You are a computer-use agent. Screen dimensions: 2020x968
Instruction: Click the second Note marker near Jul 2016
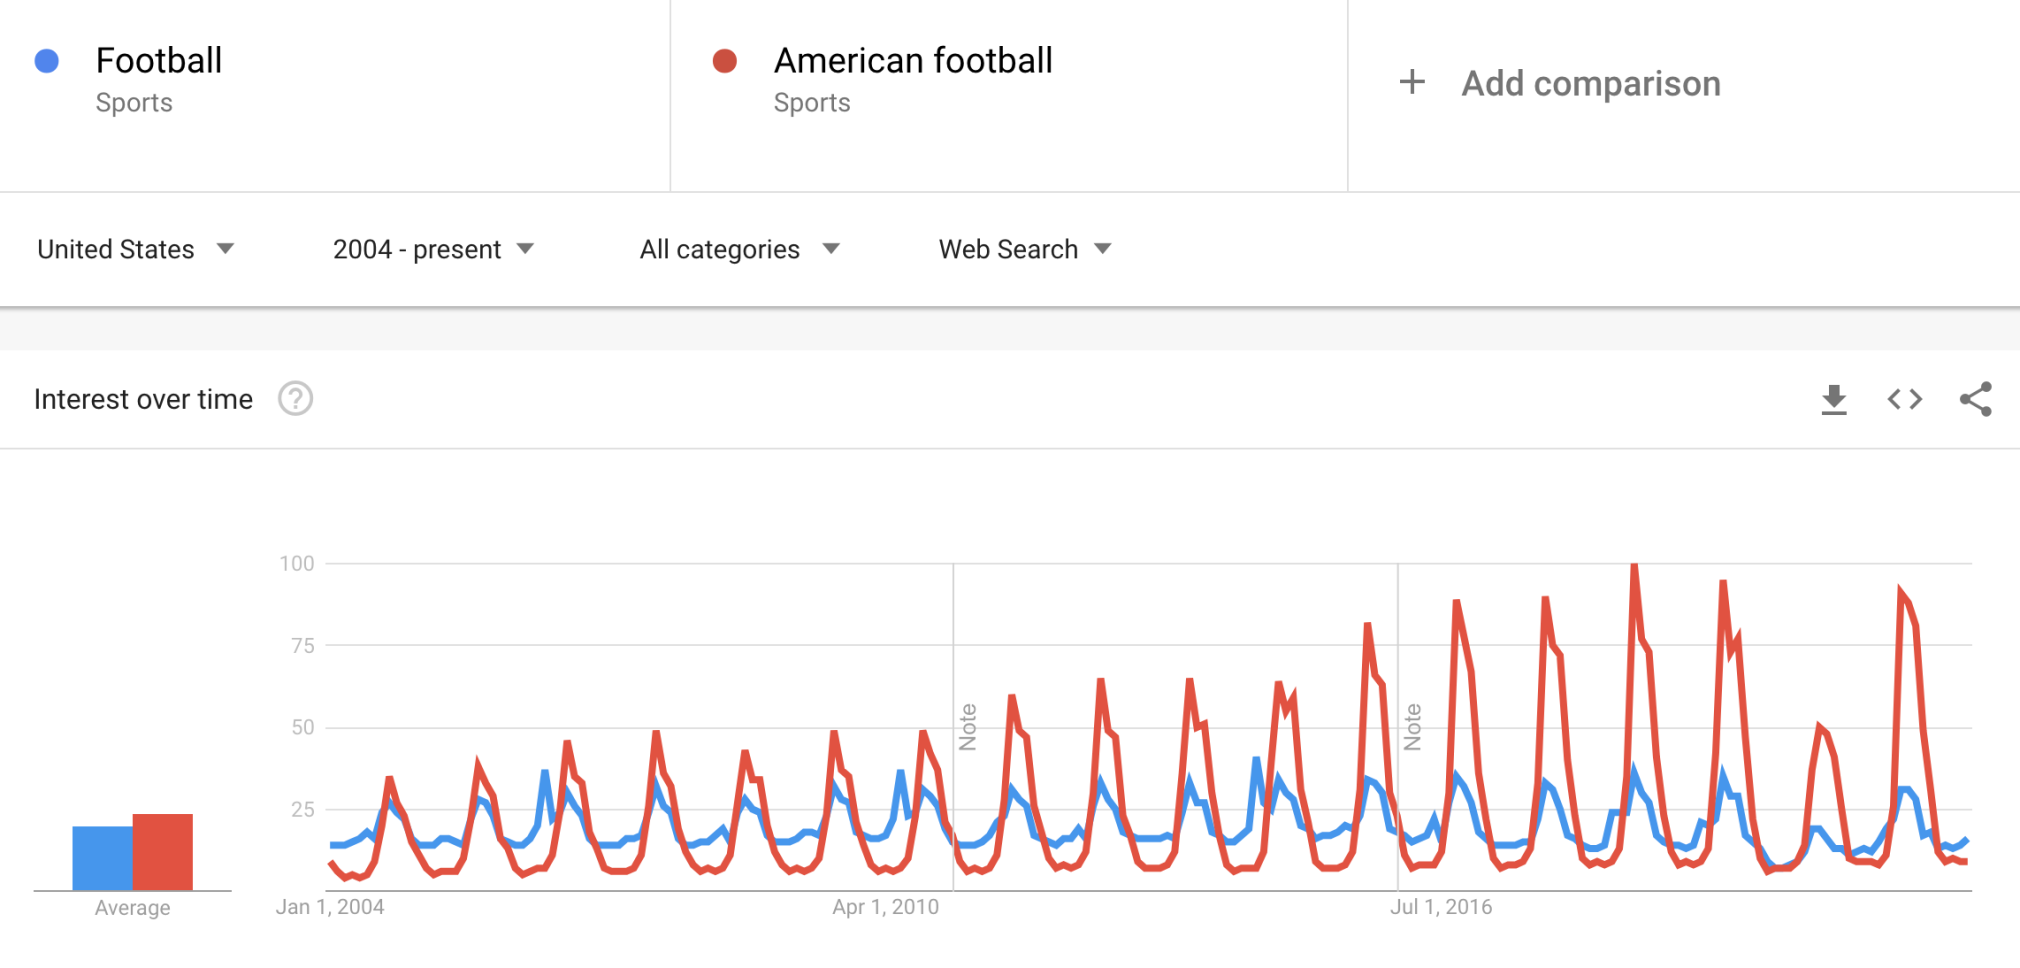click(1413, 723)
